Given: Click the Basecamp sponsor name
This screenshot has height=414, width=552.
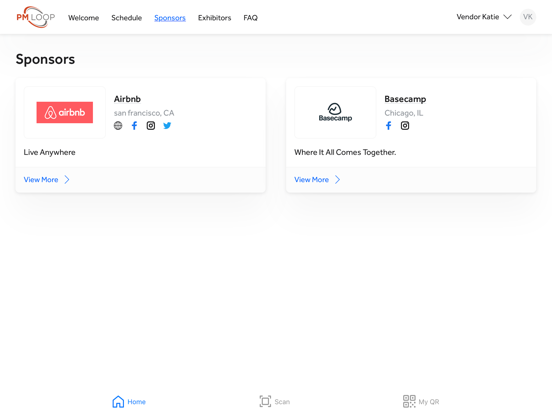Looking at the screenshot, I should 405,99.
